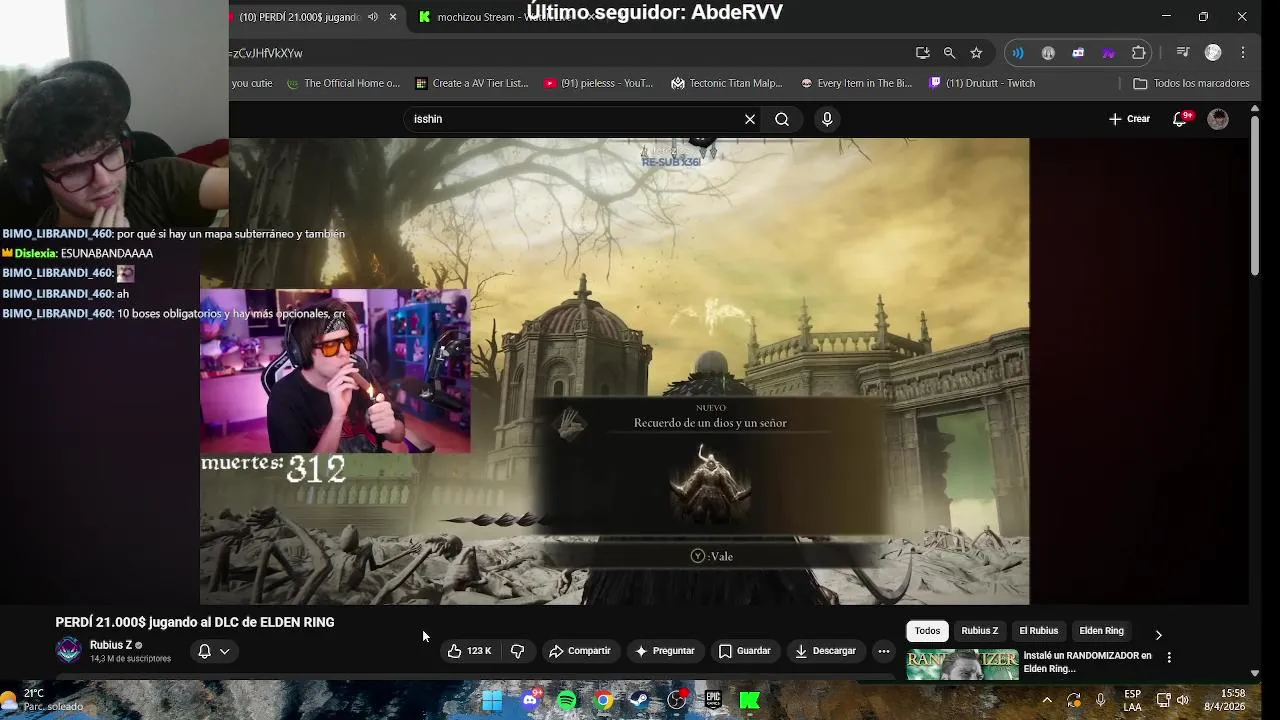The width and height of the screenshot is (1280, 720).
Task: Open the YouTube account avatar menu
Action: 1218,119
